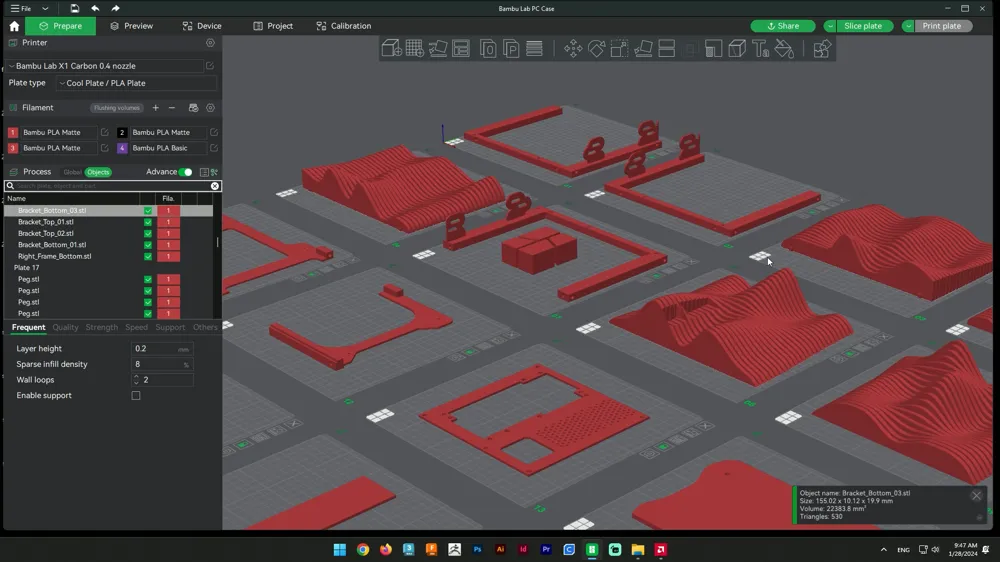Click the AMS sync filament icon

tap(193, 108)
